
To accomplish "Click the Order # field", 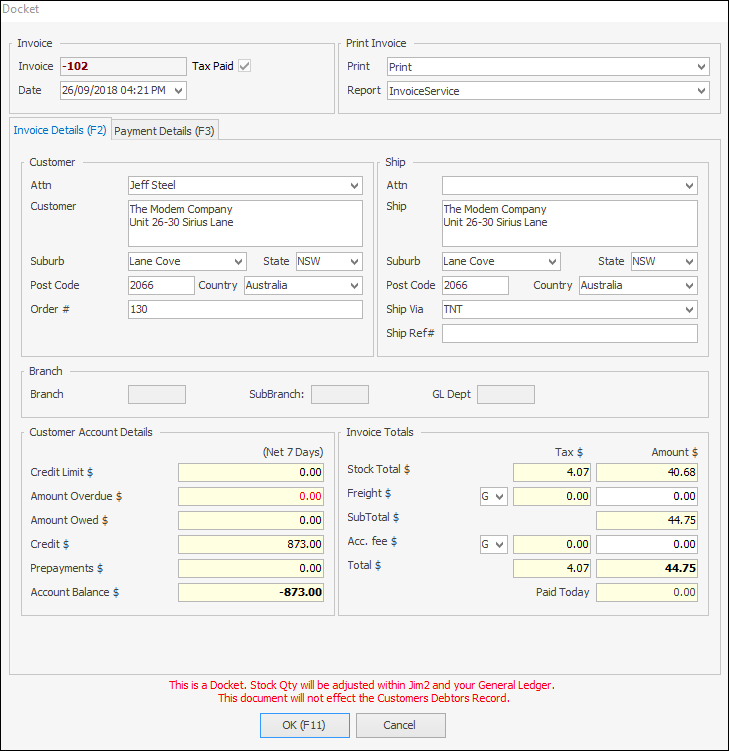I will [x=245, y=310].
